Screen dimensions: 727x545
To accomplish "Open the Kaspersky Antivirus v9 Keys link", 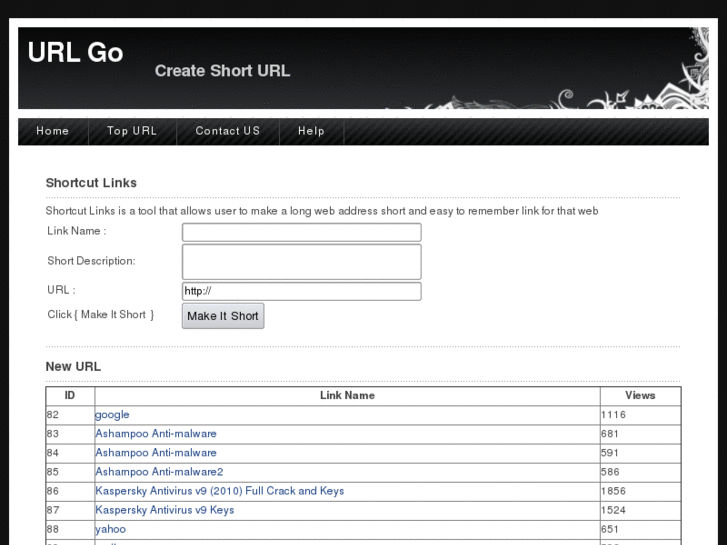I will 165,510.
